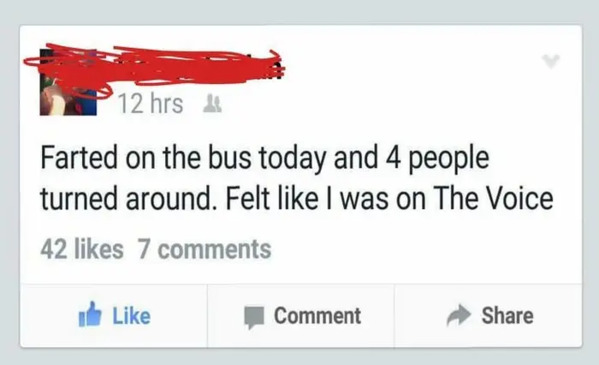The width and height of the screenshot is (599, 365).
Task: View who liked via 42 likes
Action: click(82, 249)
